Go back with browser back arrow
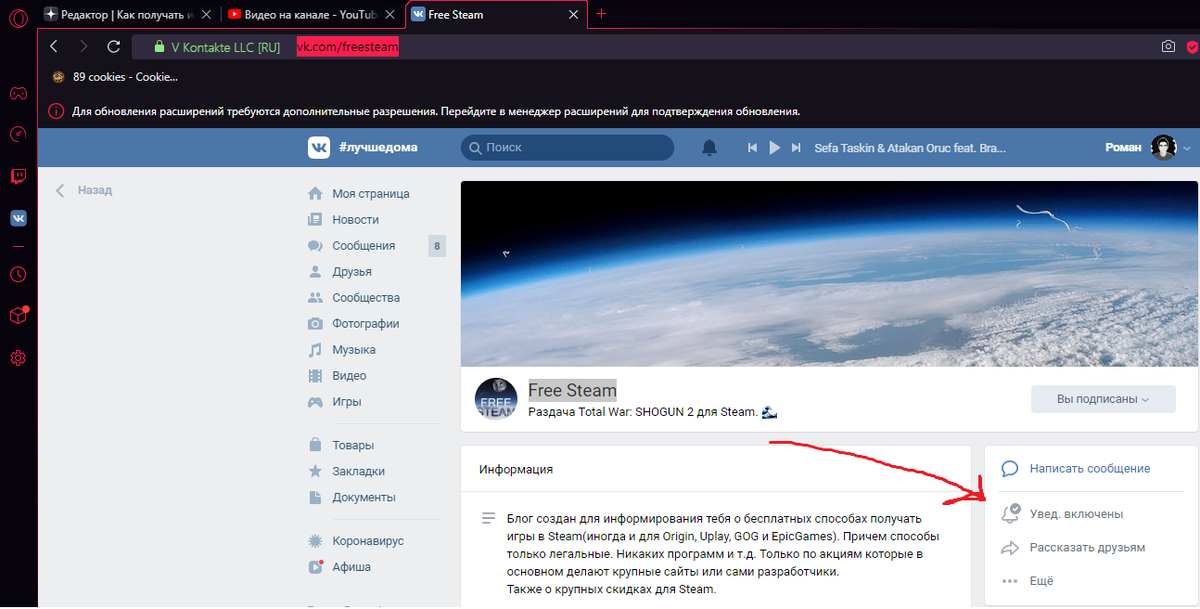1200x609 pixels. [x=54, y=46]
